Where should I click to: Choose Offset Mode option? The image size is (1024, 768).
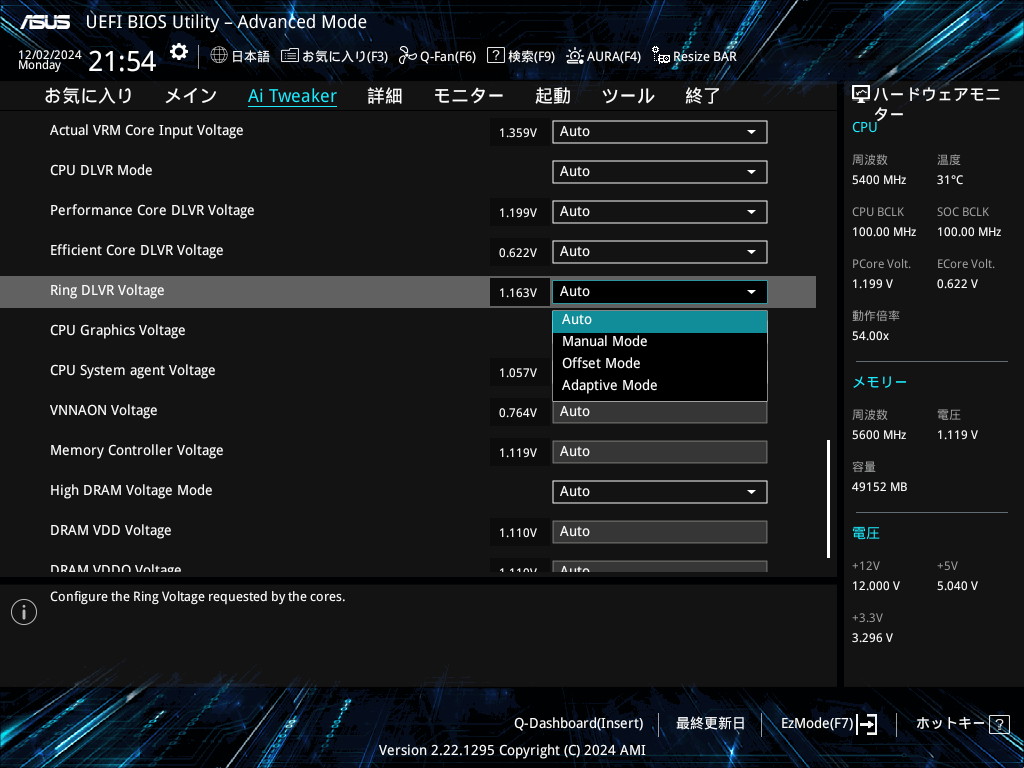click(660, 364)
